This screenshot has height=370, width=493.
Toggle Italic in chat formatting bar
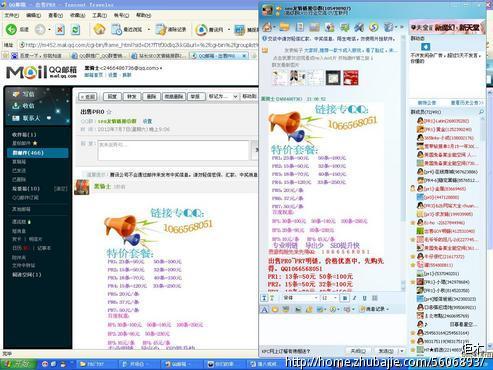[x=355, y=298]
